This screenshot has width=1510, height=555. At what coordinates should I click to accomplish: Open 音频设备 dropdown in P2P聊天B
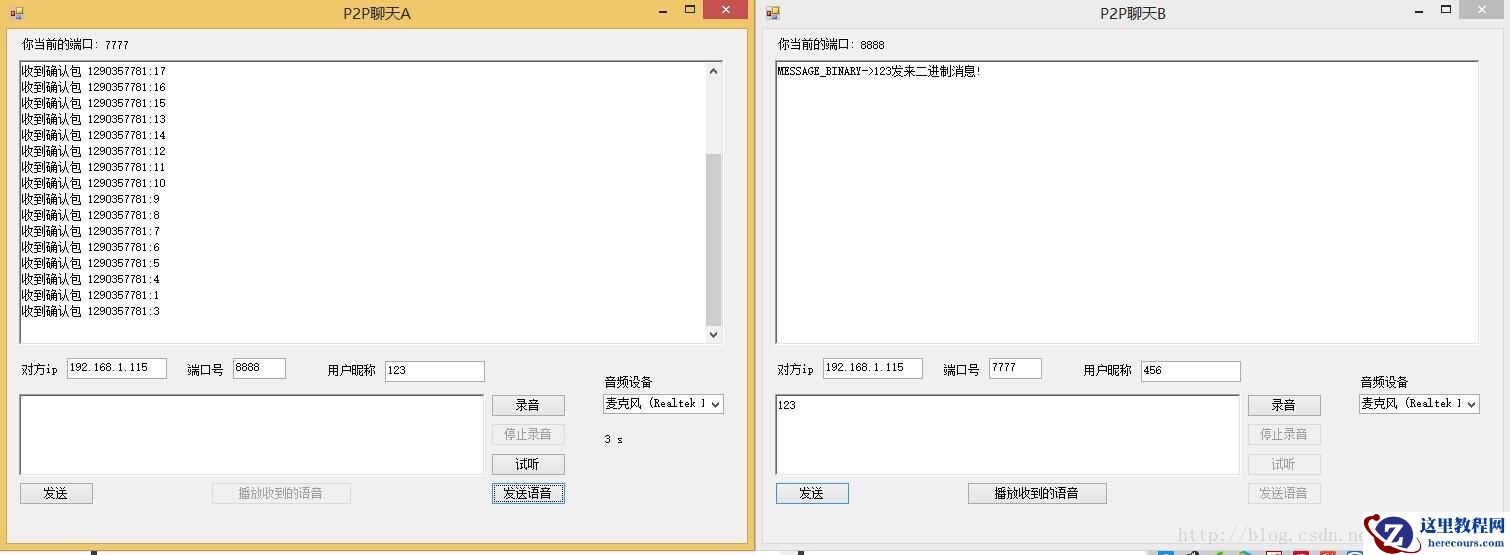pyautogui.click(x=1471, y=404)
